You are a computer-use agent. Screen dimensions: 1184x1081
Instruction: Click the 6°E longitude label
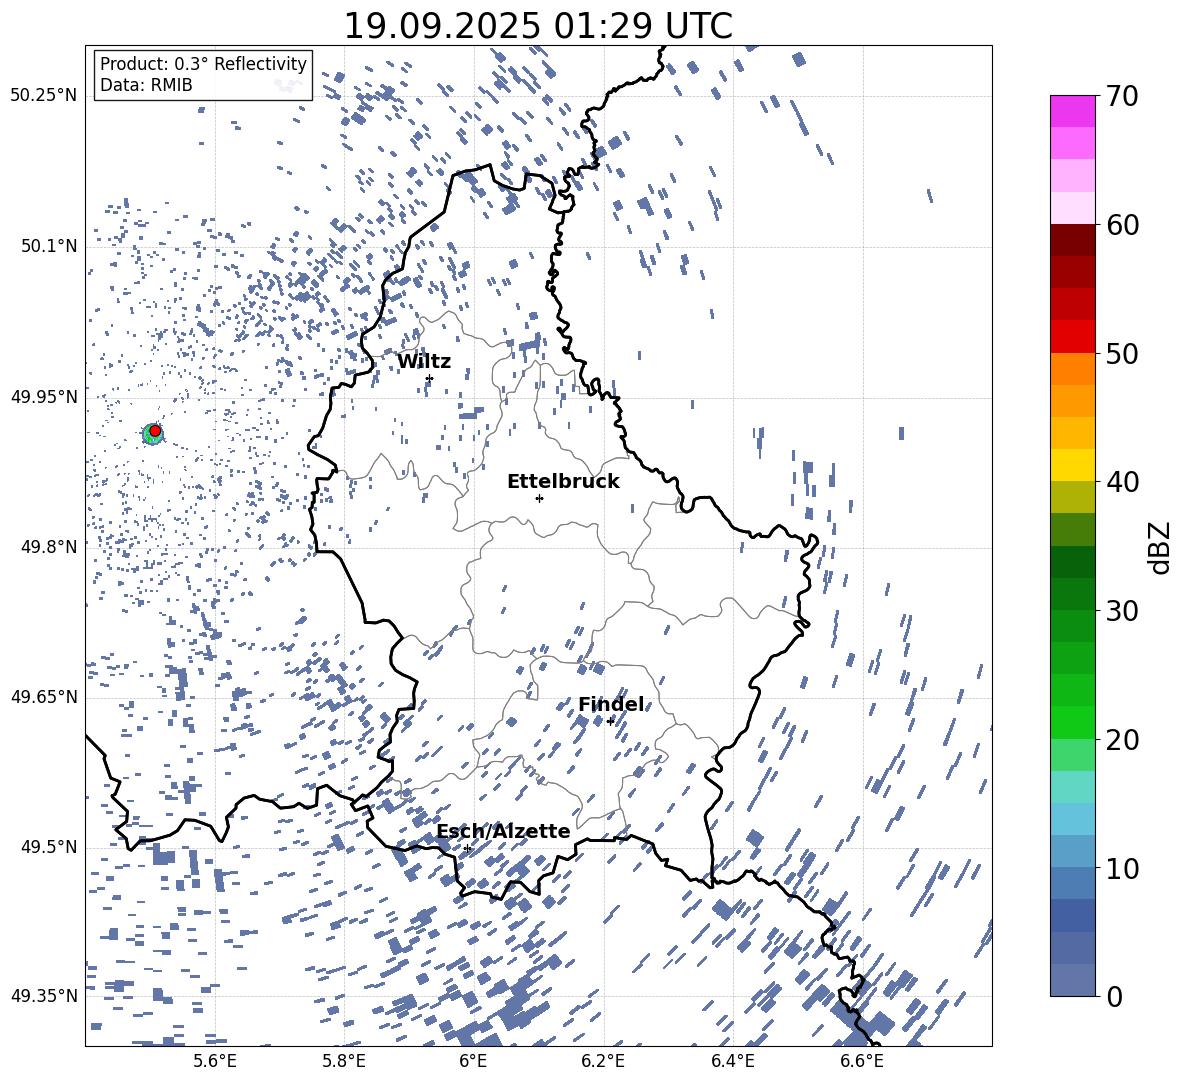tap(473, 1061)
